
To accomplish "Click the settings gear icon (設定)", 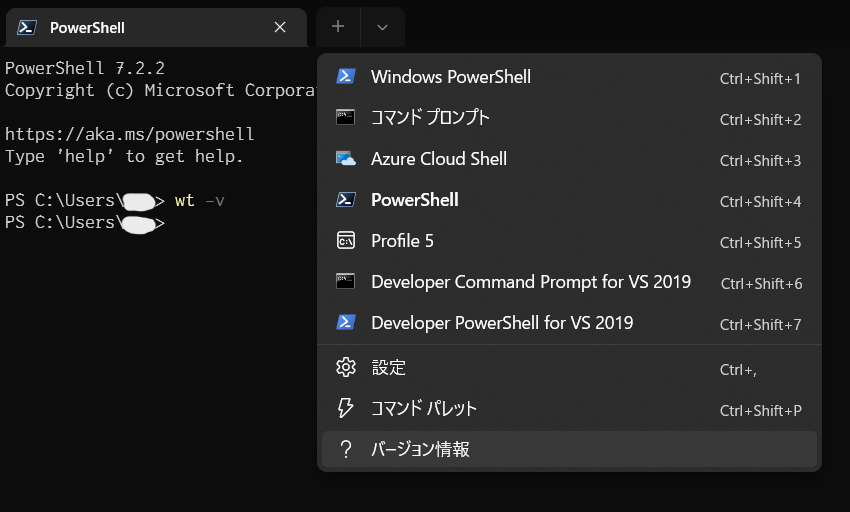I will (346, 367).
